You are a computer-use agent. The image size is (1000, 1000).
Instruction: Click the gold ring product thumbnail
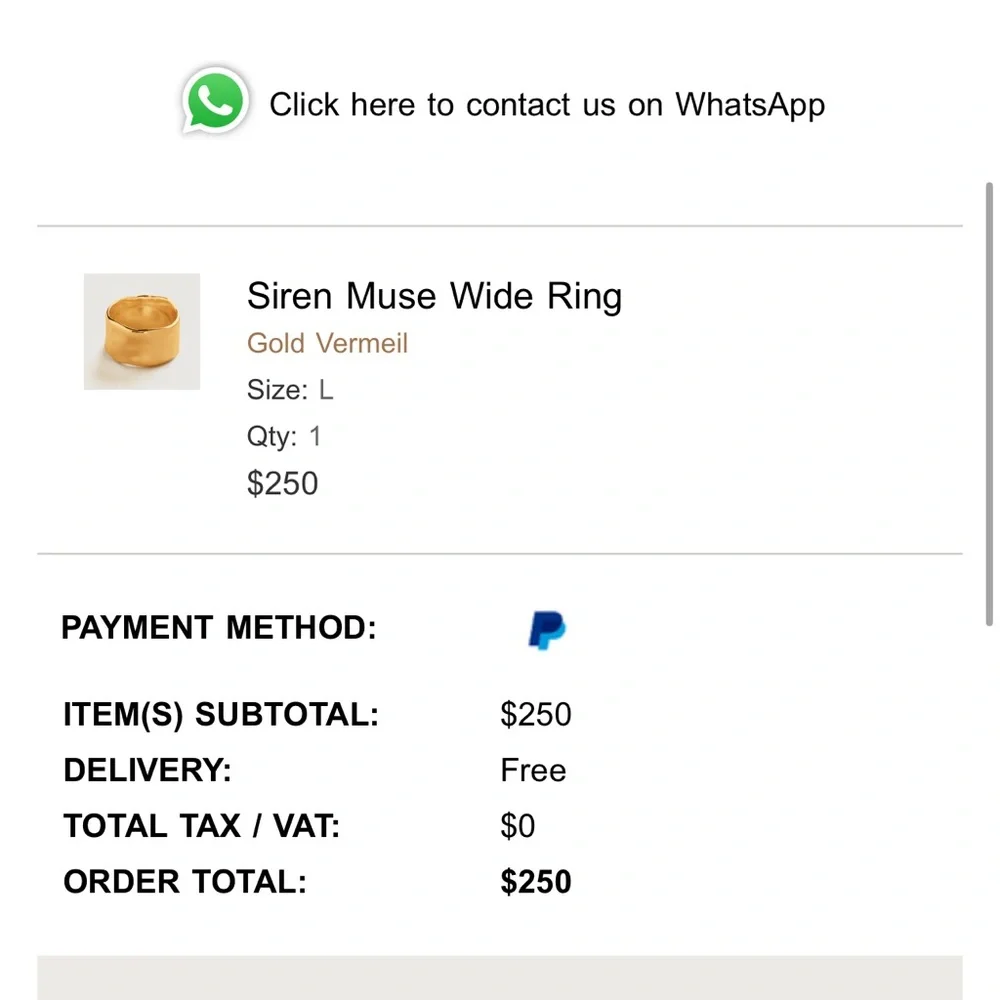coord(142,331)
